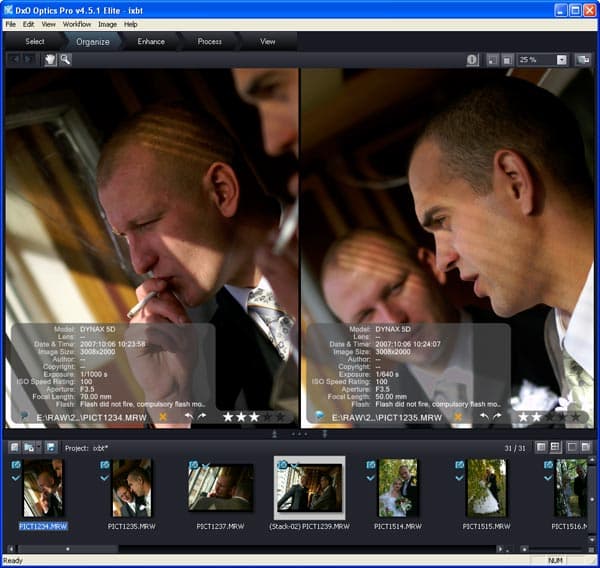Click the scrollbar left arrow in project pane
Viewport: 600px width, 568px height.
coord(11,549)
